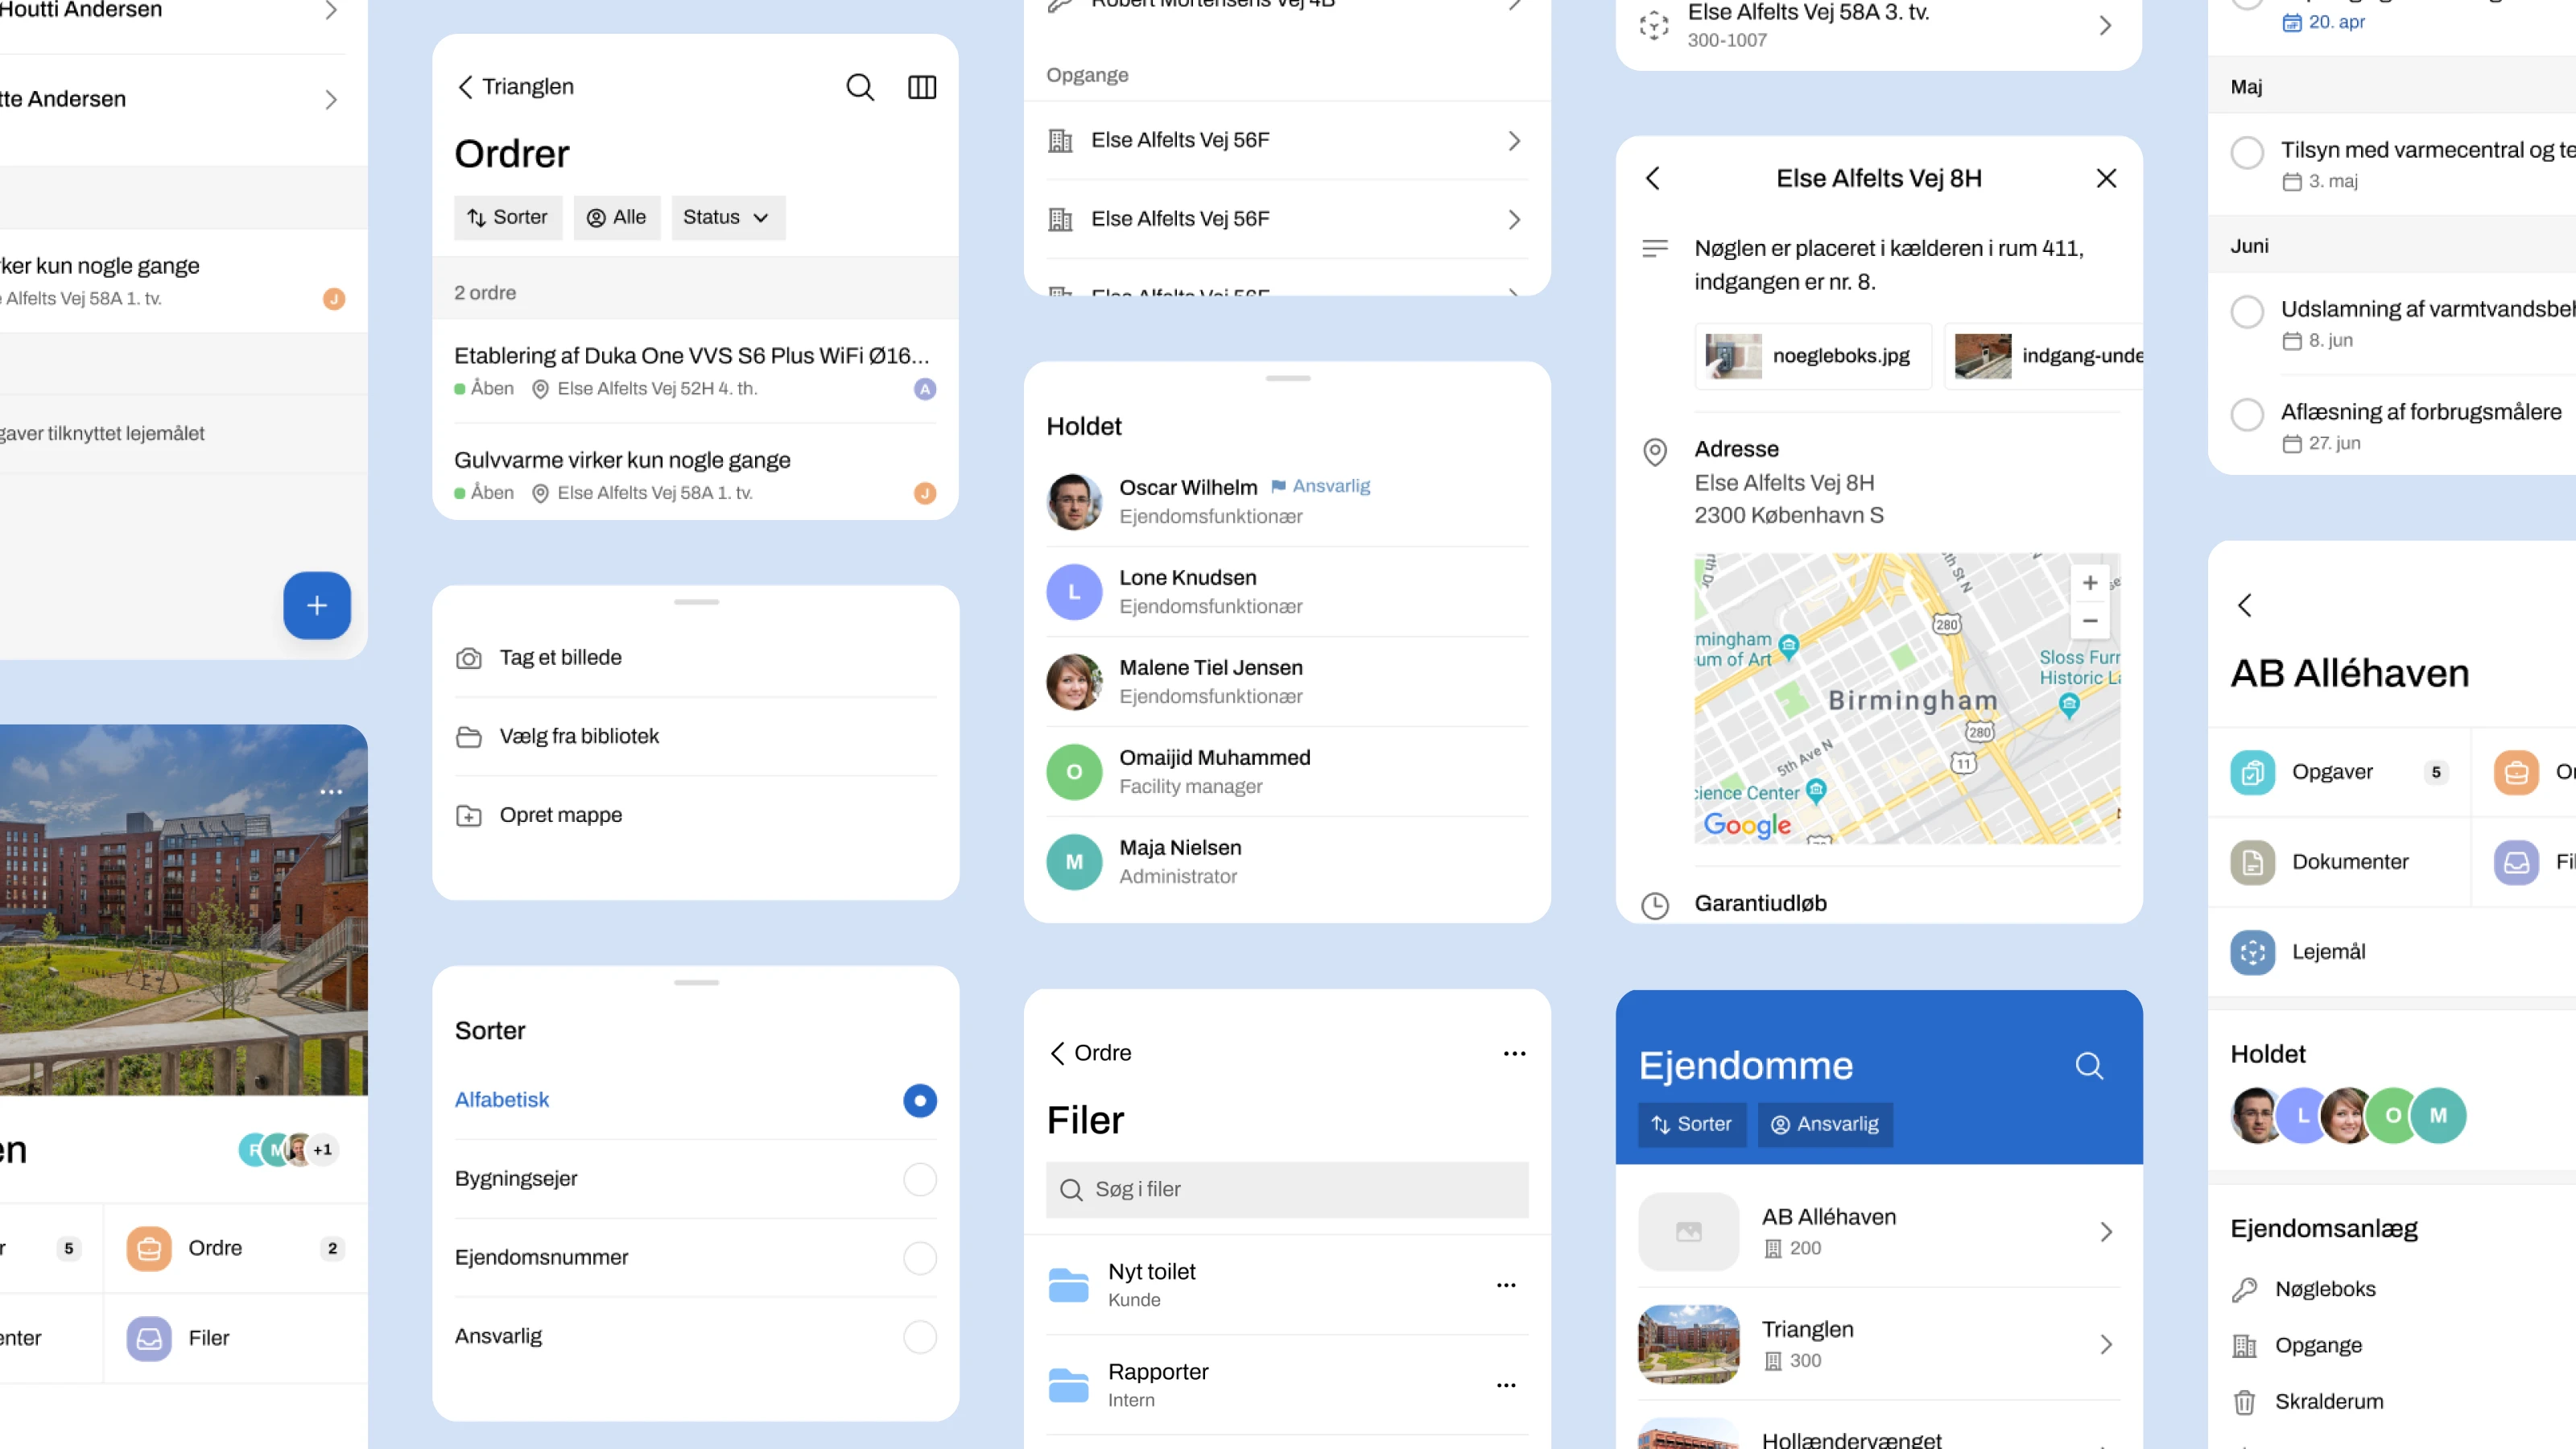Click the Sorter button in Ordrer
The width and height of the screenshot is (2576, 1449).
coord(508,218)
